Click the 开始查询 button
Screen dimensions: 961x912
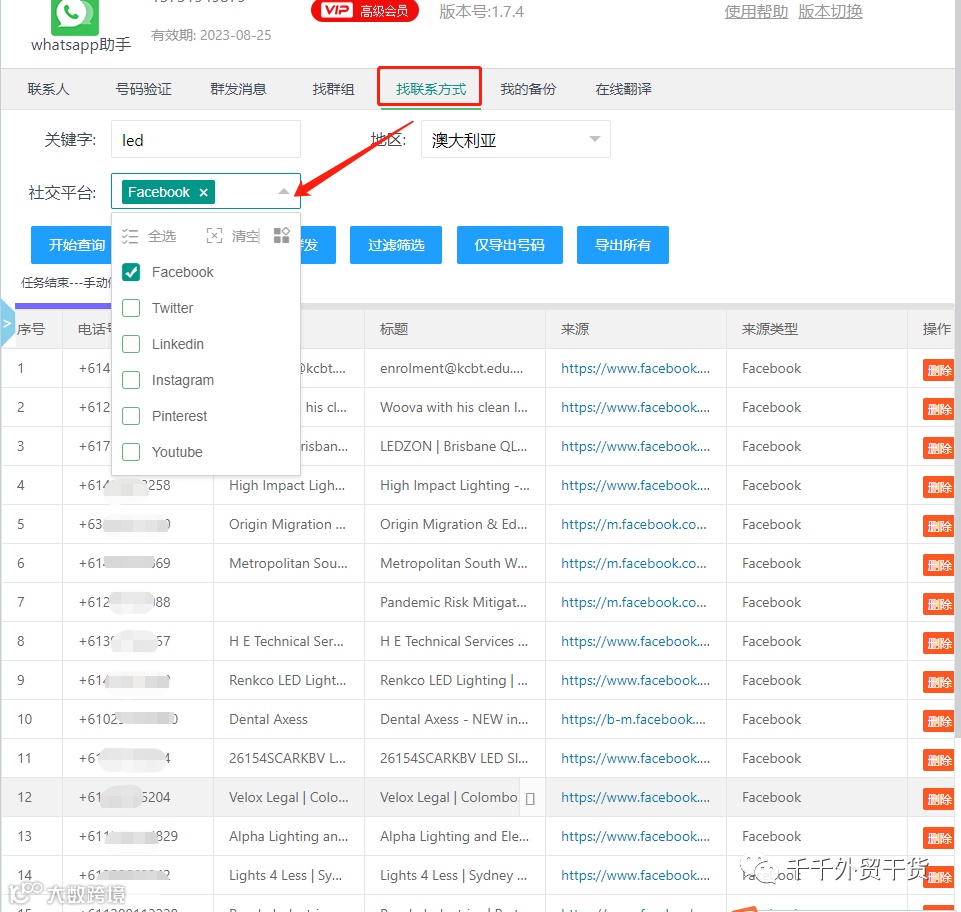(x=71, y=245)
